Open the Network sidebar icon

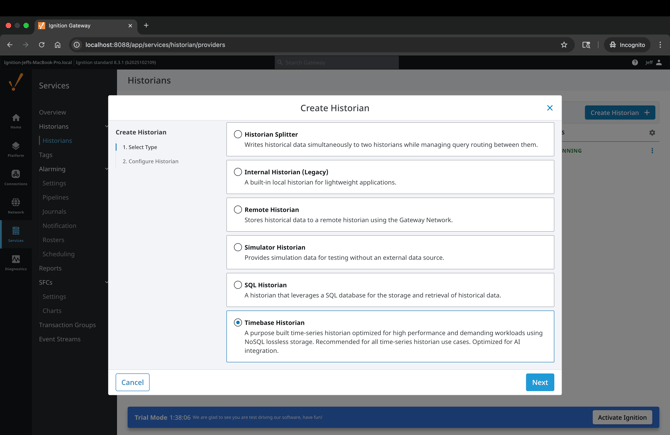(16, 205)
